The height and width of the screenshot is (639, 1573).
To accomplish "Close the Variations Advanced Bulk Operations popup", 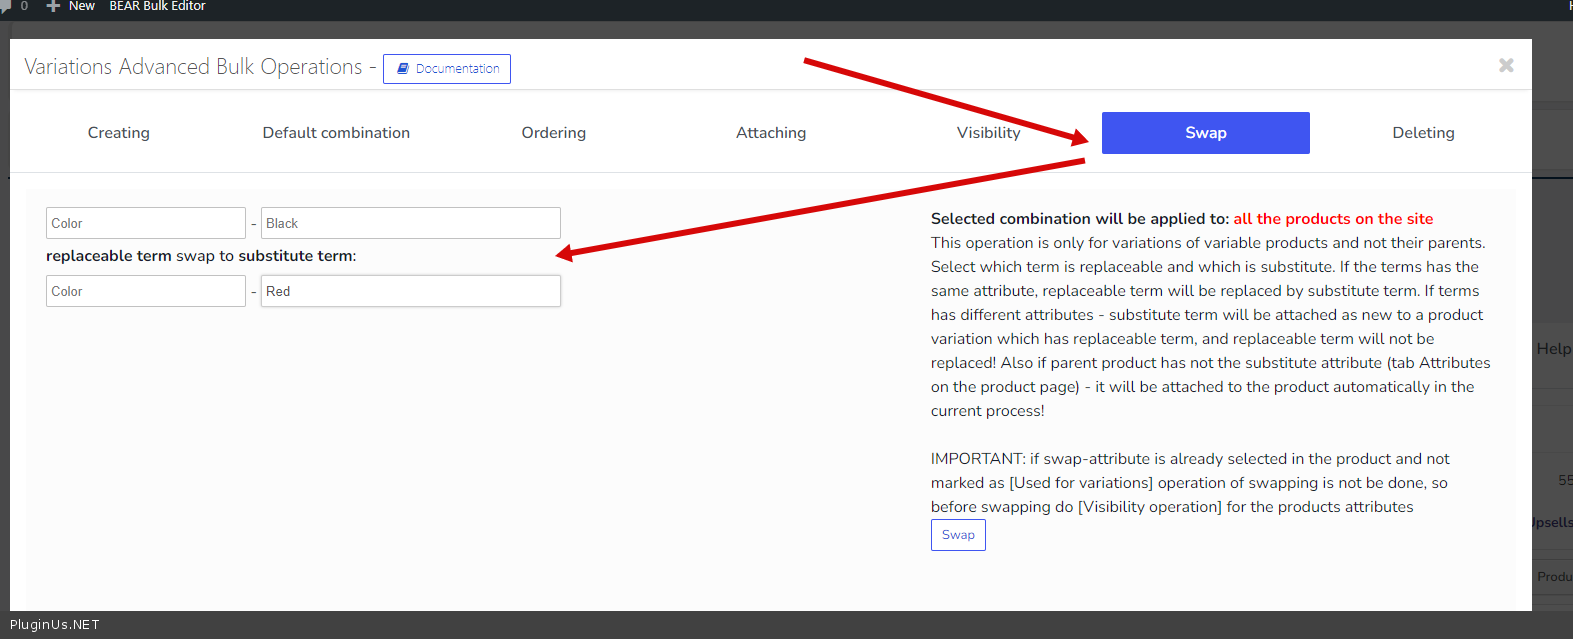I will (x=1506, y=66).
